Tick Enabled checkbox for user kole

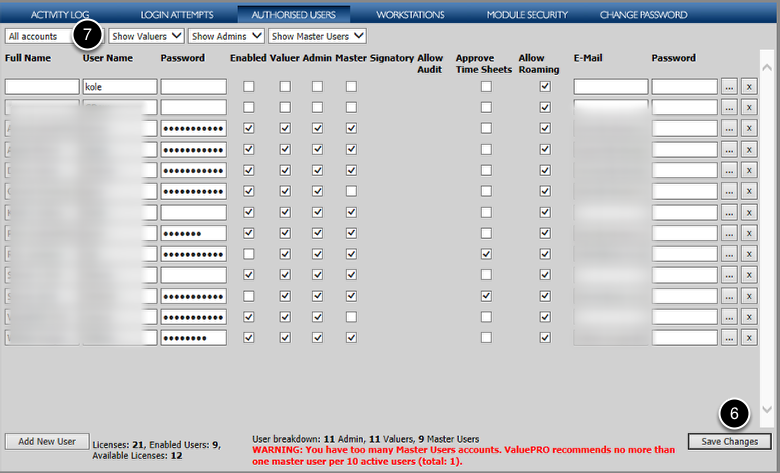[249, 87]
